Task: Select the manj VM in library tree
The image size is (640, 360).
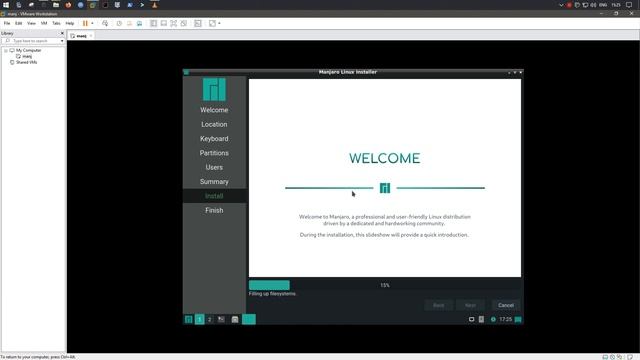Action: coord(27,56)
